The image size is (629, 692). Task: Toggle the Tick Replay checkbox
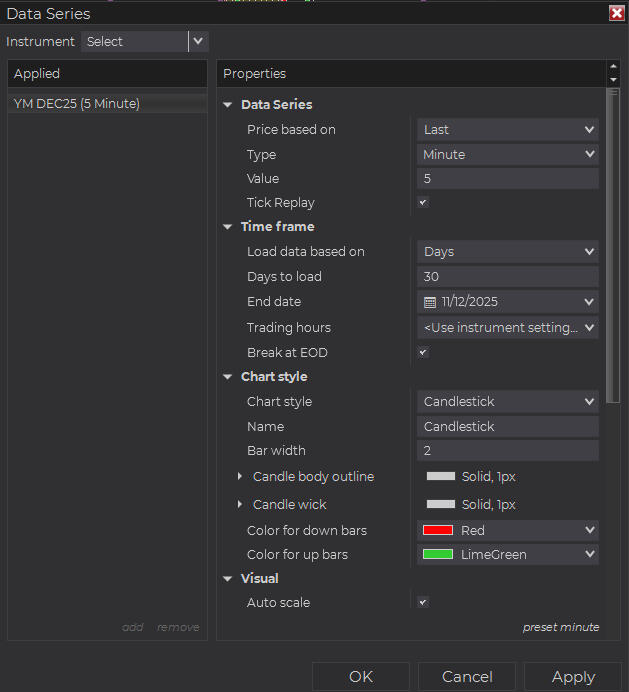[423, 203]
